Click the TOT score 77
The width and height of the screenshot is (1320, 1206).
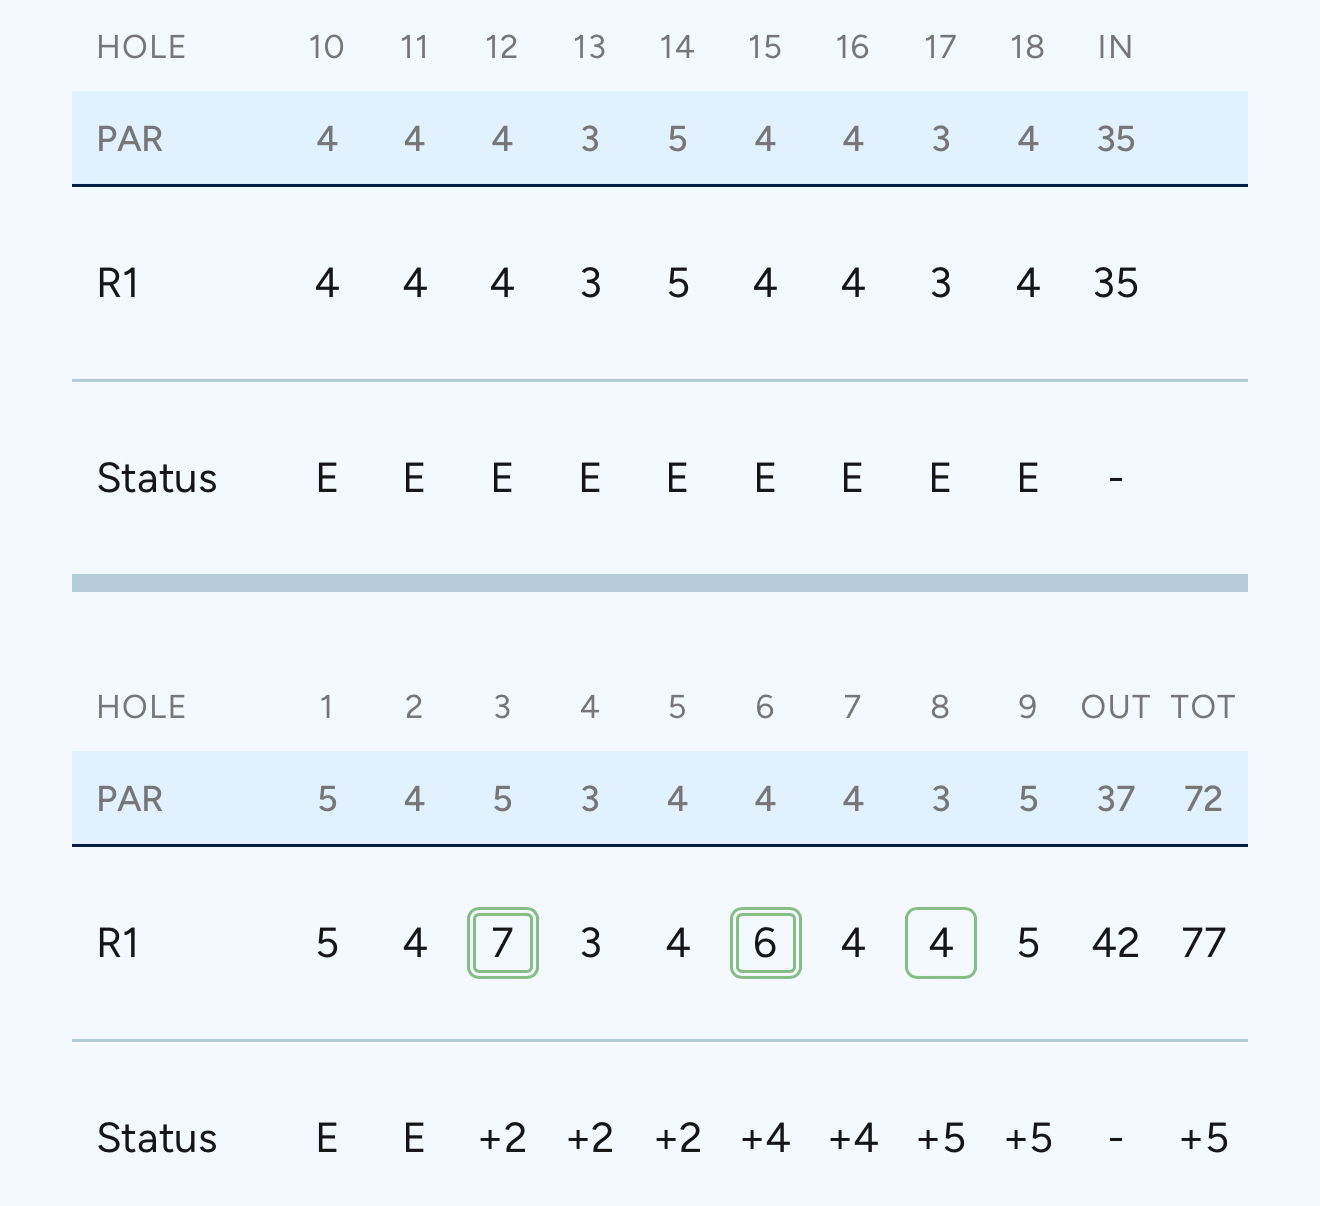(x=1204, y=943)
